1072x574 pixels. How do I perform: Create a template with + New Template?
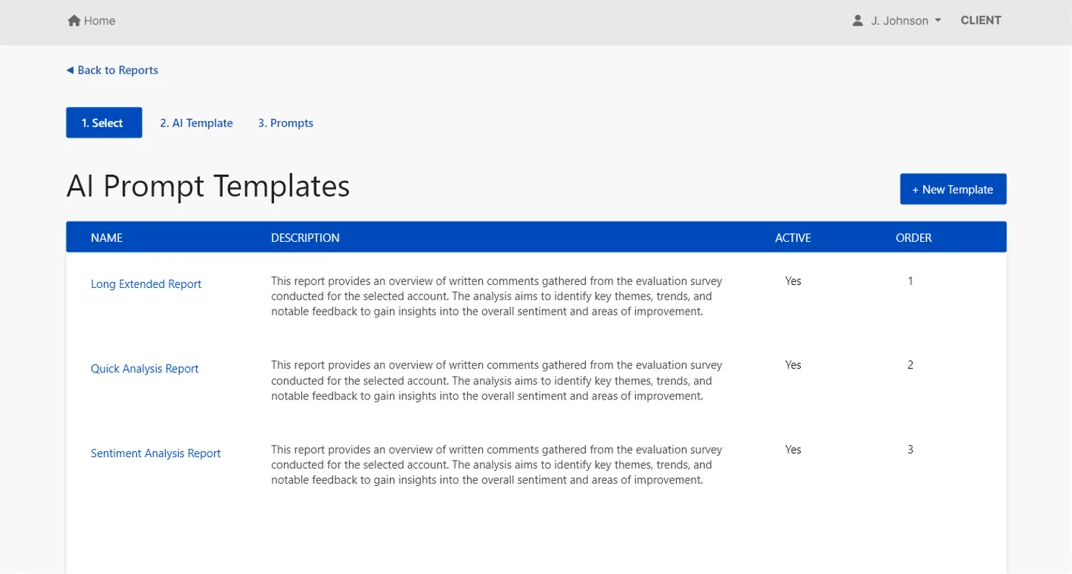[952, 189]
